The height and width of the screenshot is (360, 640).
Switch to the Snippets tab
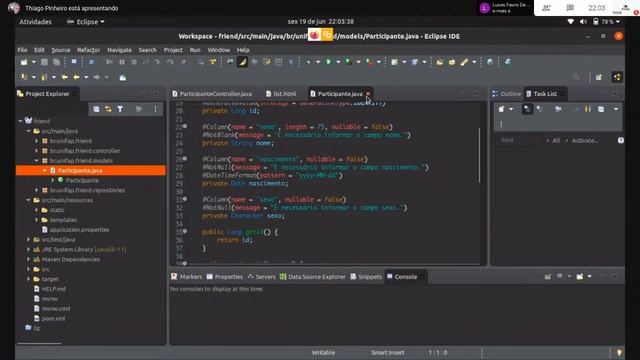pyautogui.click(x=366, y=277)
